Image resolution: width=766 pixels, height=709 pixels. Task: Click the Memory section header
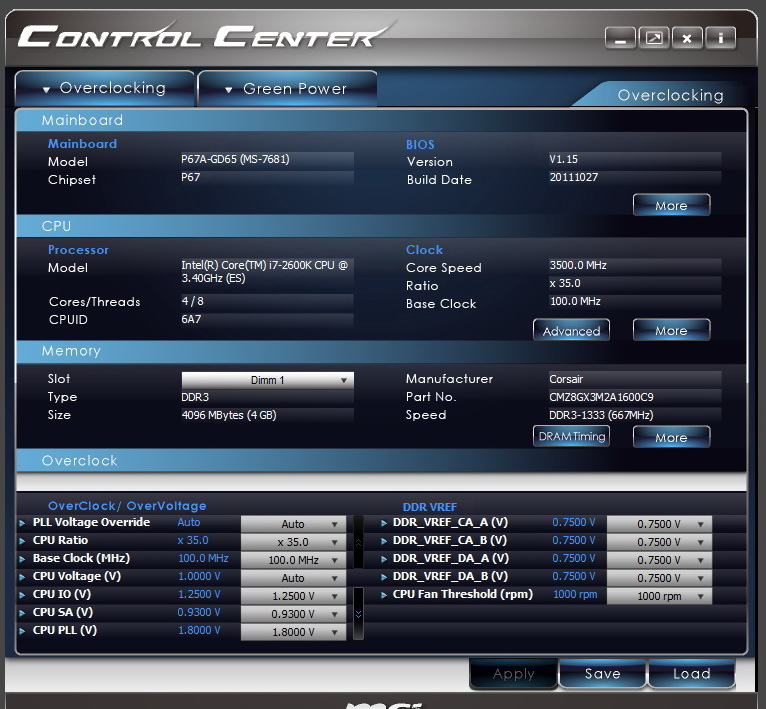[381, 351]
